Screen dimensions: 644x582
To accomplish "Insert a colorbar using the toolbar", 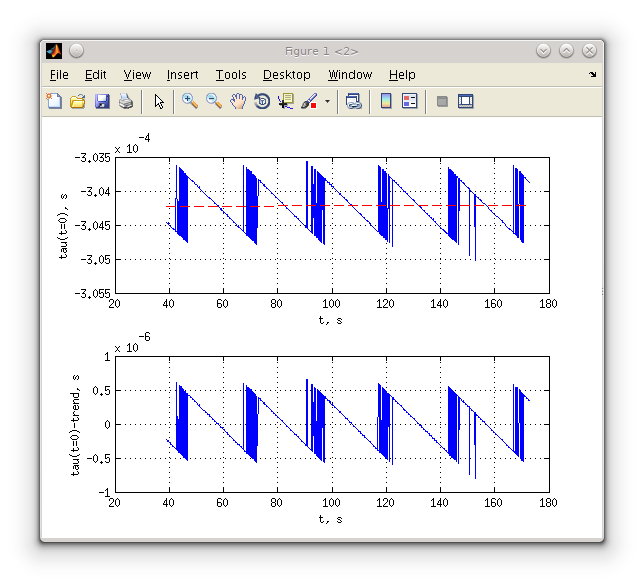I will tap(386, 101).
